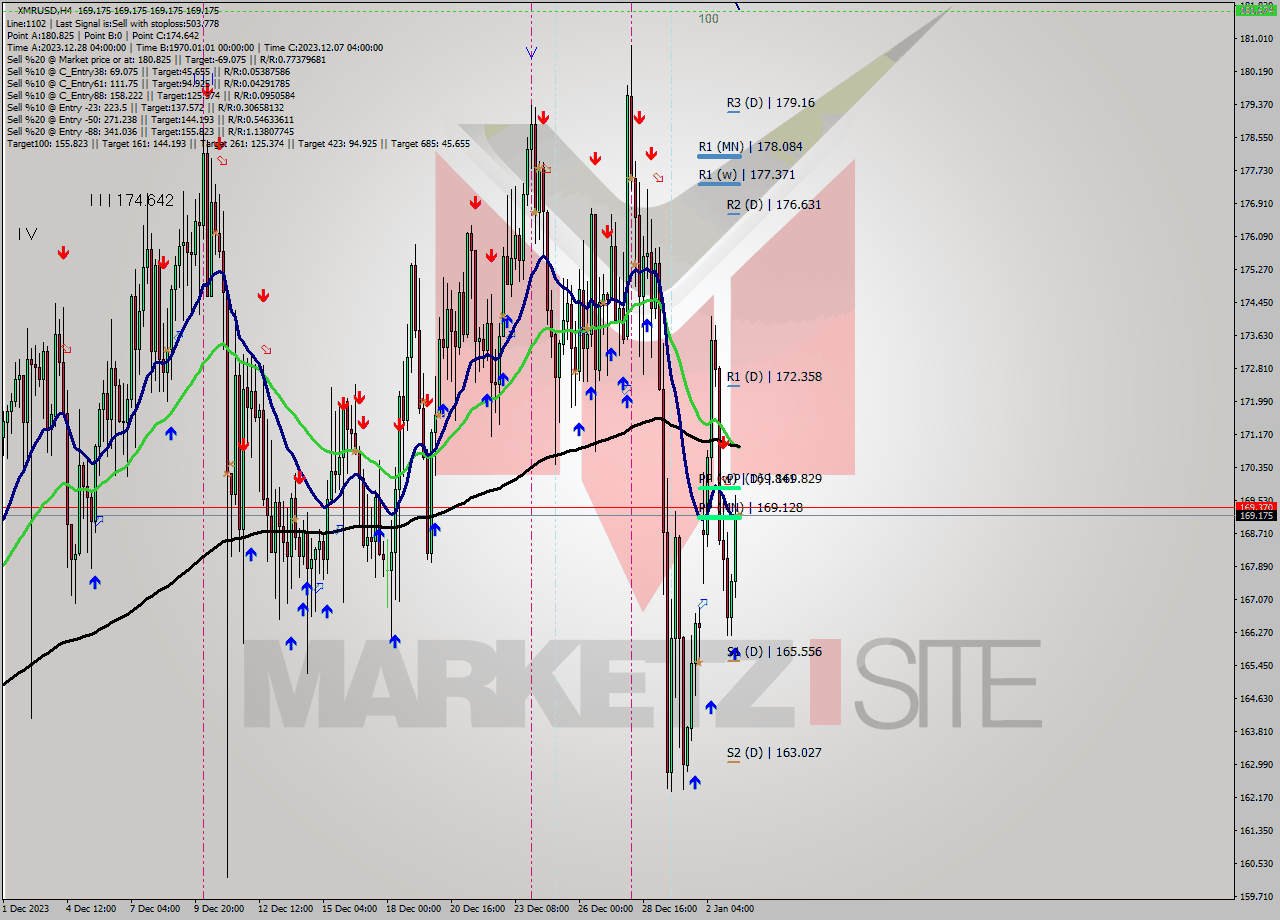1280x920 pixels.
Task: Click the blue line marker under R1 (MN)
Action: [719, 156]
